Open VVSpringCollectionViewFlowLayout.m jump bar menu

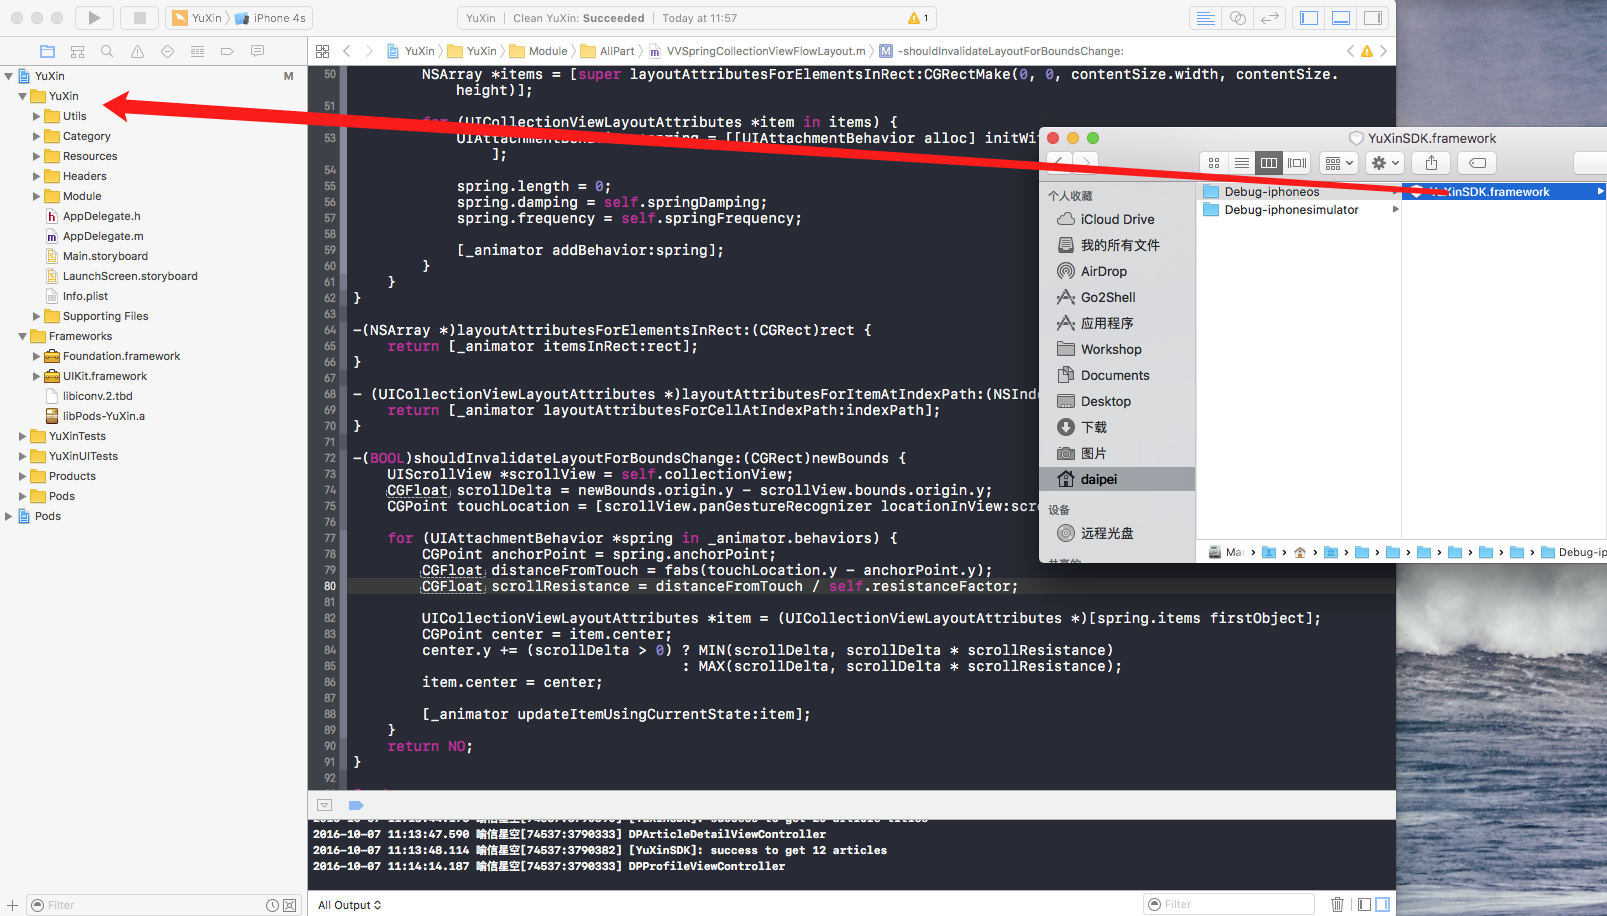coord(757,51)
